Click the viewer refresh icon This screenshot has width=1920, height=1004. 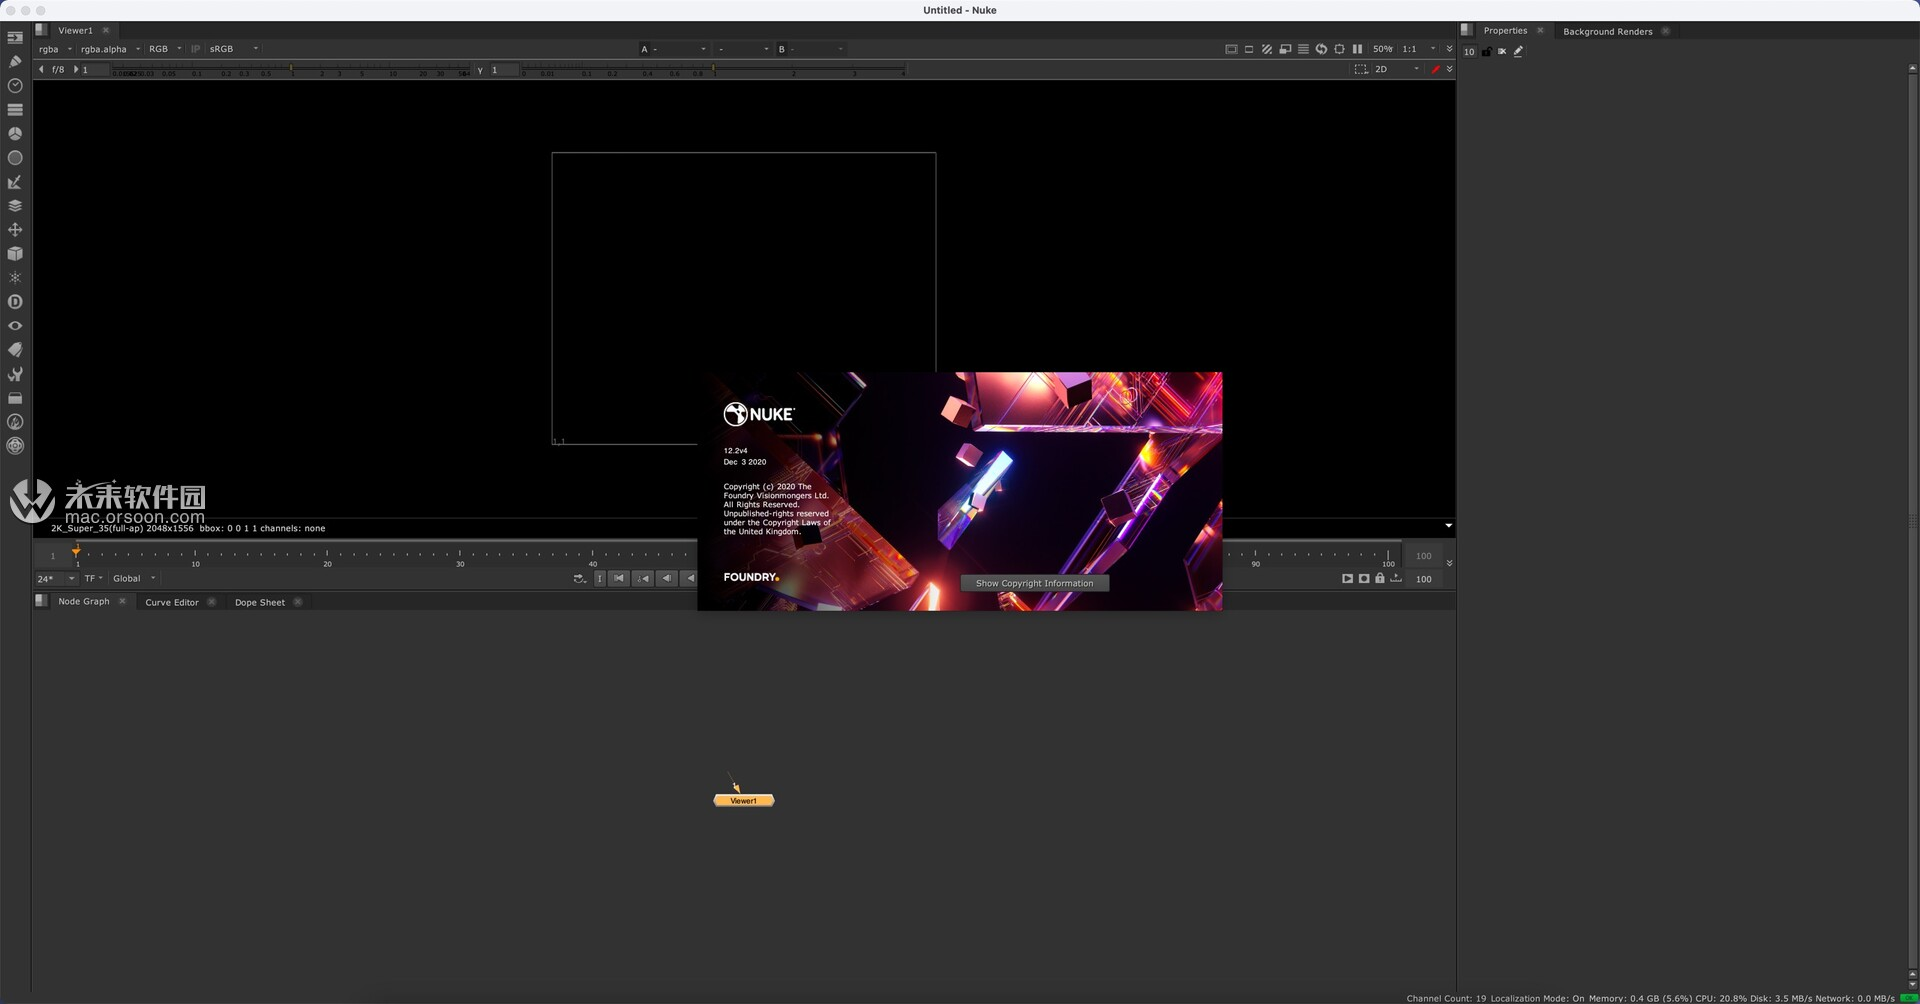pyautogui.click(x=1321, y=49)
